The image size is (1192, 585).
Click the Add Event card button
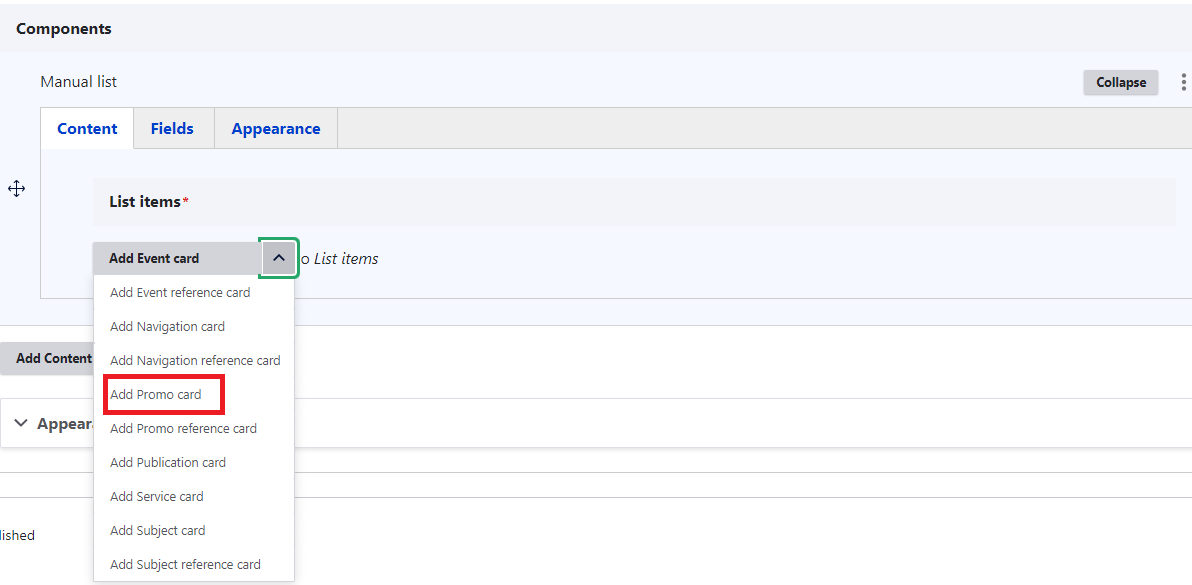point(155,258)
